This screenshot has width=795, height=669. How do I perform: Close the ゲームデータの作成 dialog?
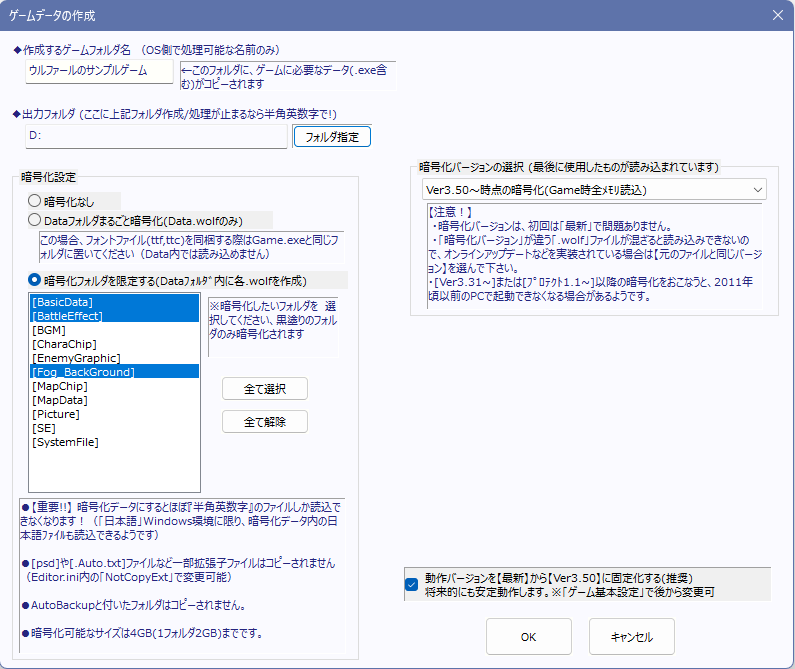pos(778,15)
